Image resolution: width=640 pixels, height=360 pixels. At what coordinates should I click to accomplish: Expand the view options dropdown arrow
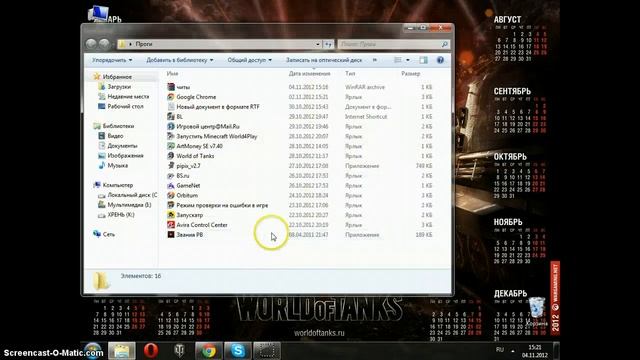(x=408, y=60)
